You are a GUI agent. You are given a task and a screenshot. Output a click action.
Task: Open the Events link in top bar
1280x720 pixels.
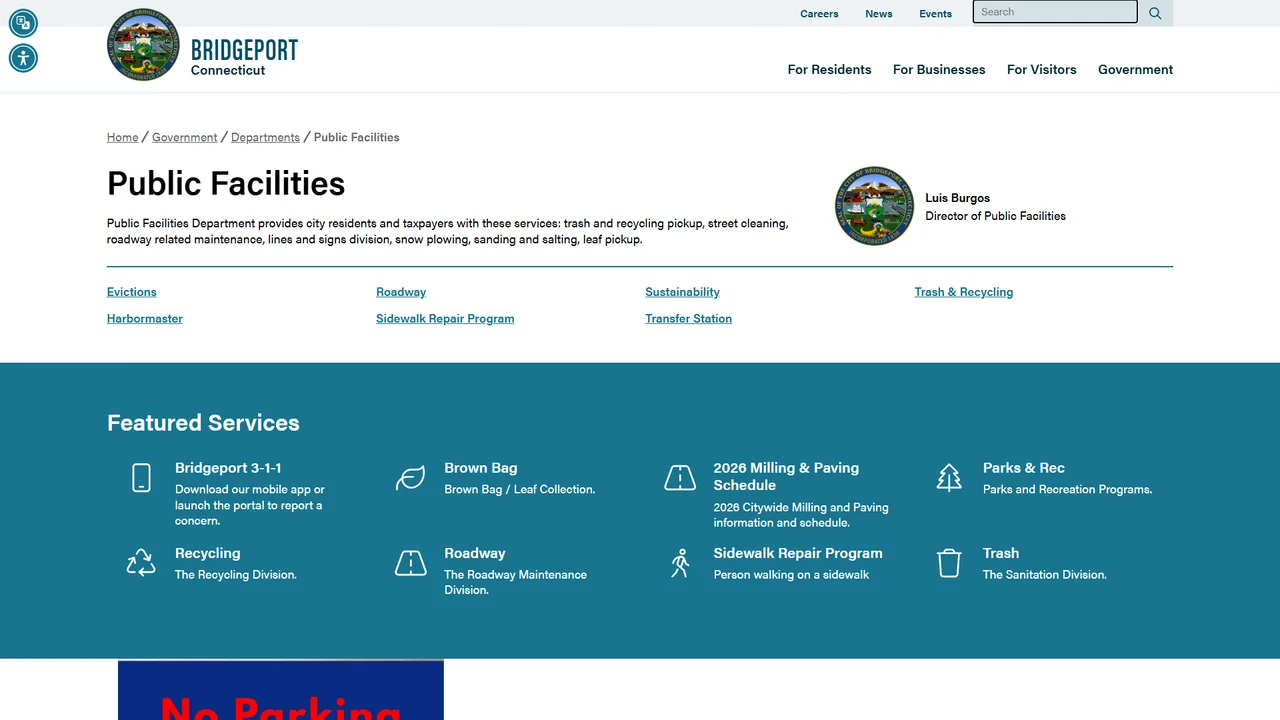pyautogui.click(x=936, y=14)
